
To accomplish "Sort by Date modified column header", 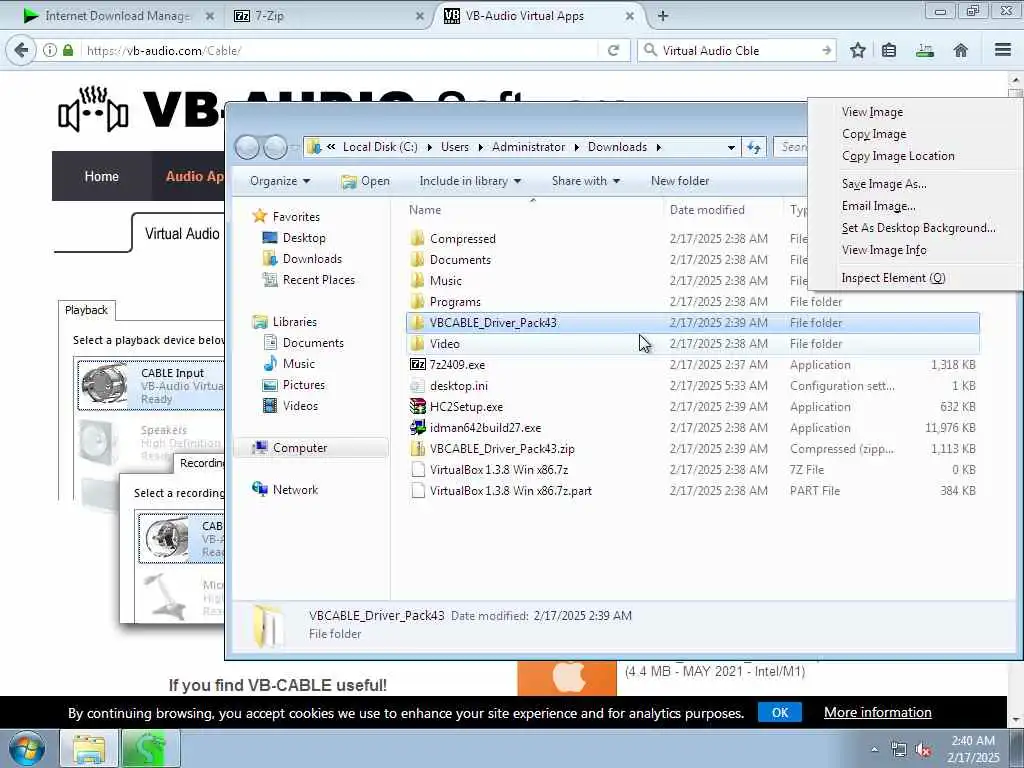I will point(707,210).
